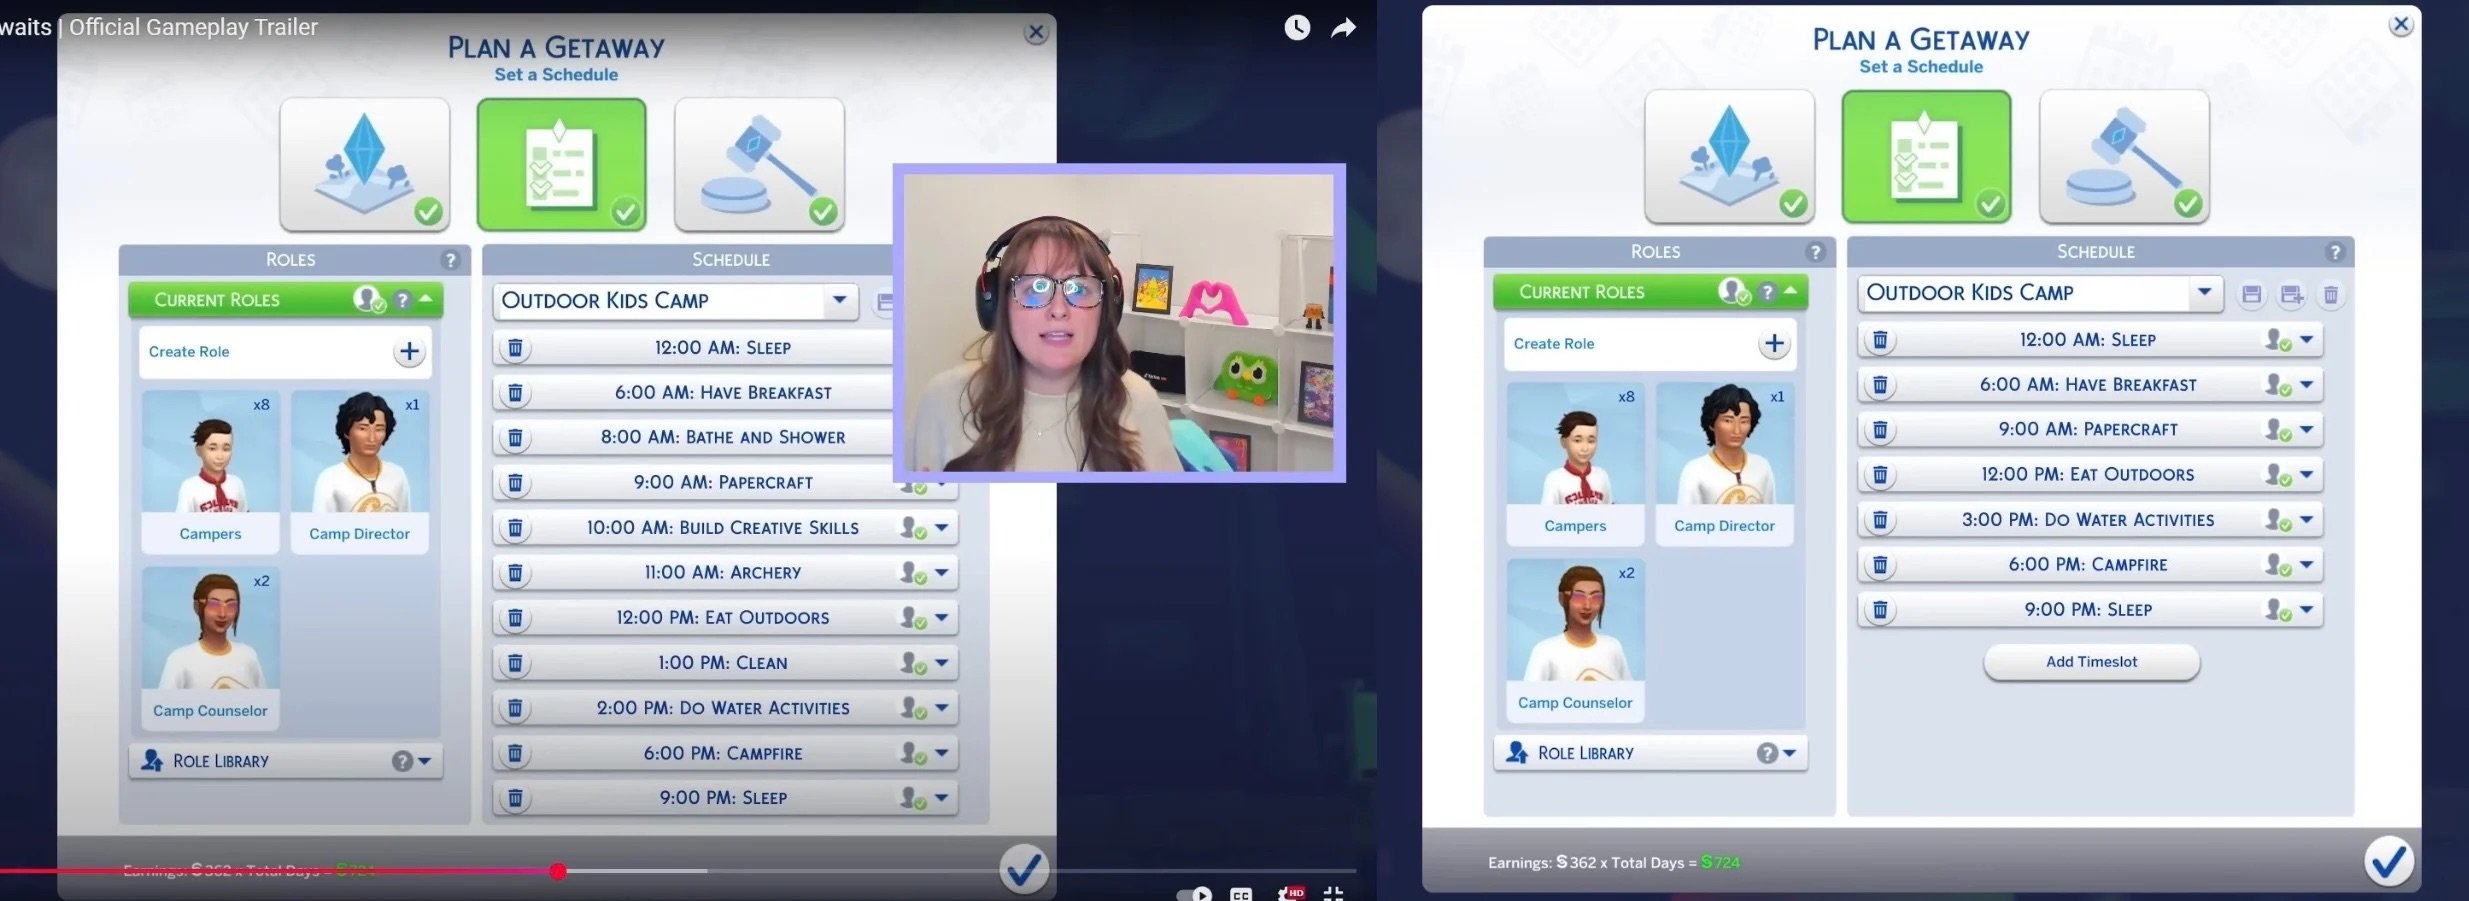Screen dimensions: 2469x901
Task: Toggle closed captions on the video
Action: (x=1241, y=893)
